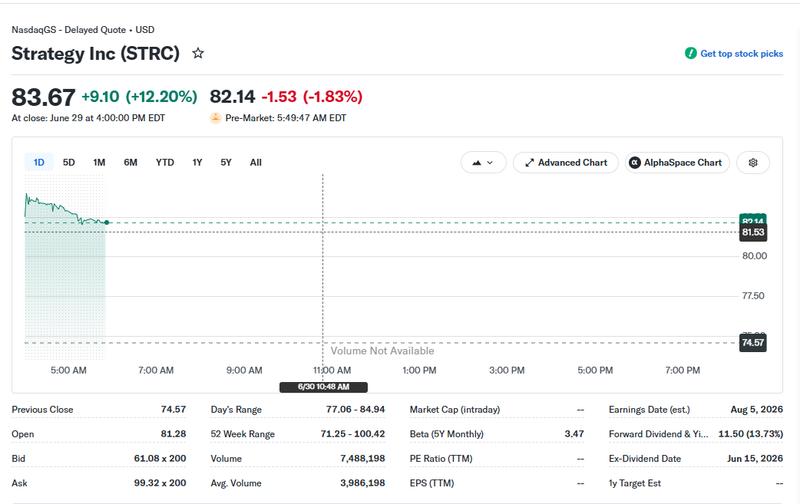Click the AlphaSpace logo icon
The width and height of the screenshot is (800, 504).
[x=635, y=163]
